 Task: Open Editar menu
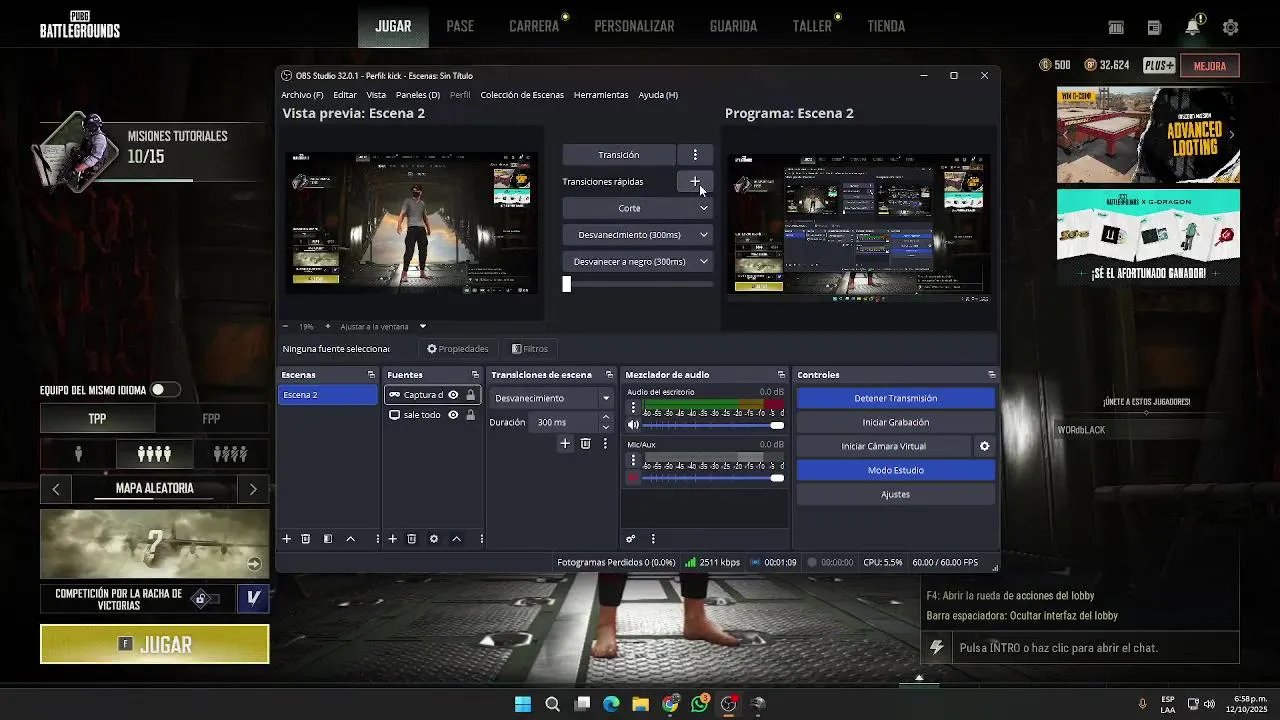pos(345,95)
